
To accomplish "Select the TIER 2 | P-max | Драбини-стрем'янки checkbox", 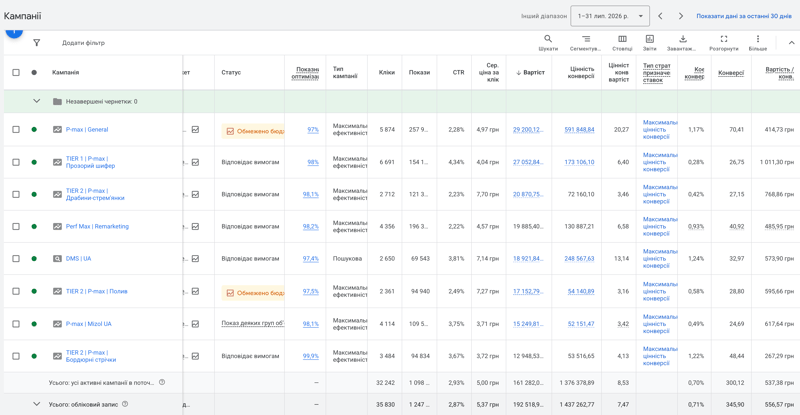I will coord(16,194).
